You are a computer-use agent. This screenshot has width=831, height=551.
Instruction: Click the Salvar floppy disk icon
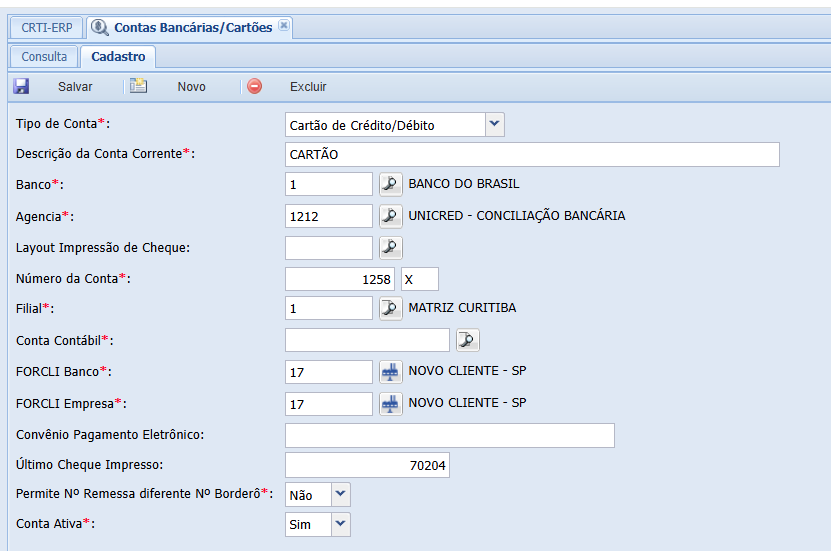tap(21, 86)
